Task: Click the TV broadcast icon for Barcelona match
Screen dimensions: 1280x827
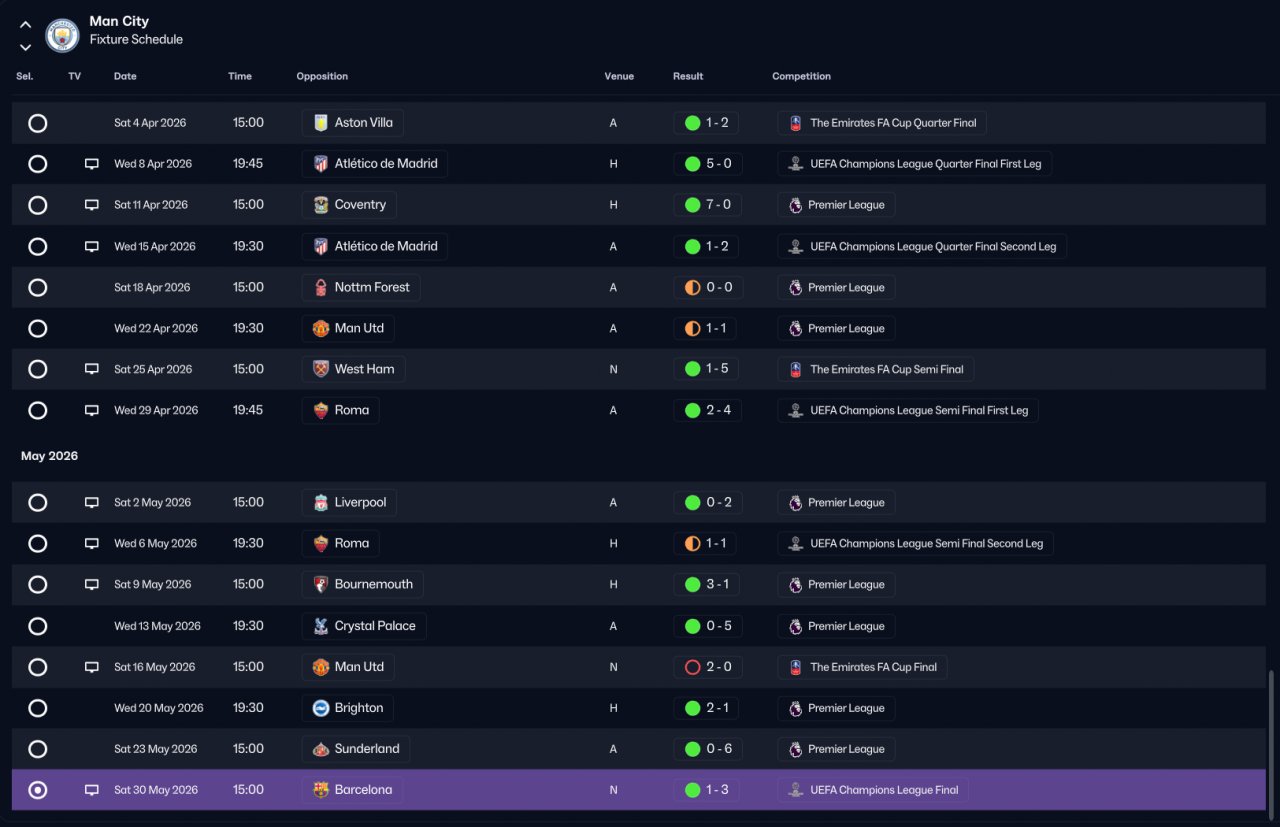Action: tap(92, 790)
